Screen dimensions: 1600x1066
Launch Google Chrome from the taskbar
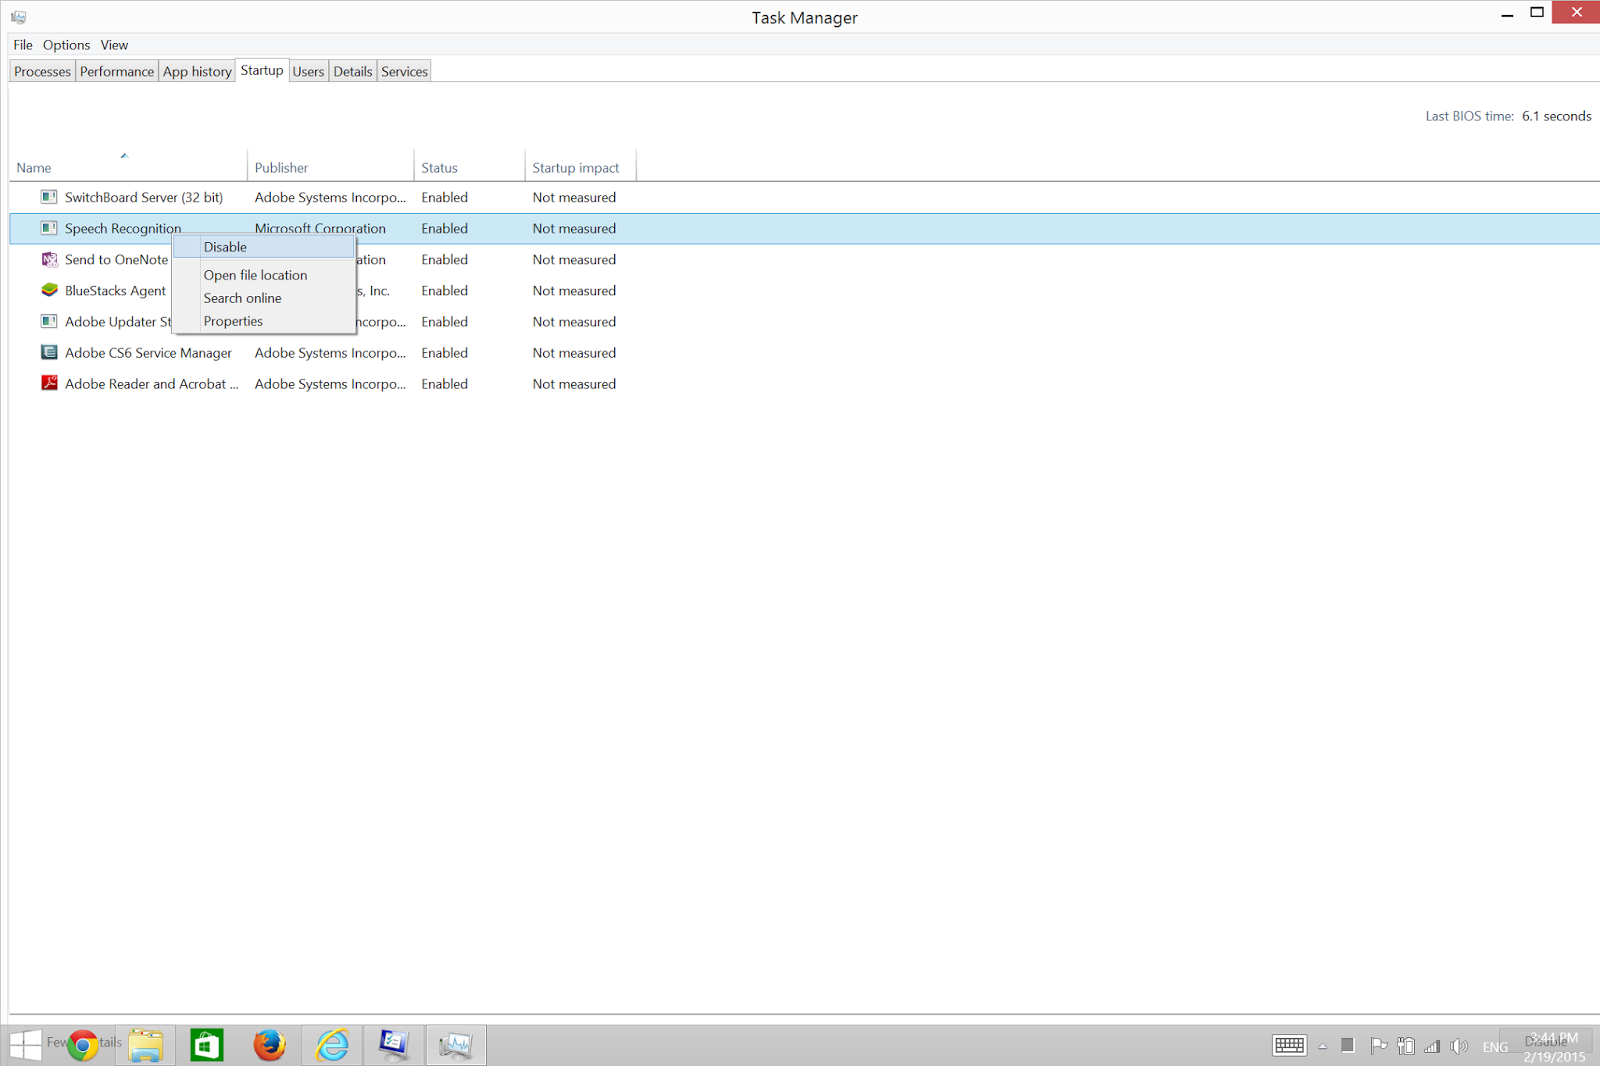(x=84, y=1045)
